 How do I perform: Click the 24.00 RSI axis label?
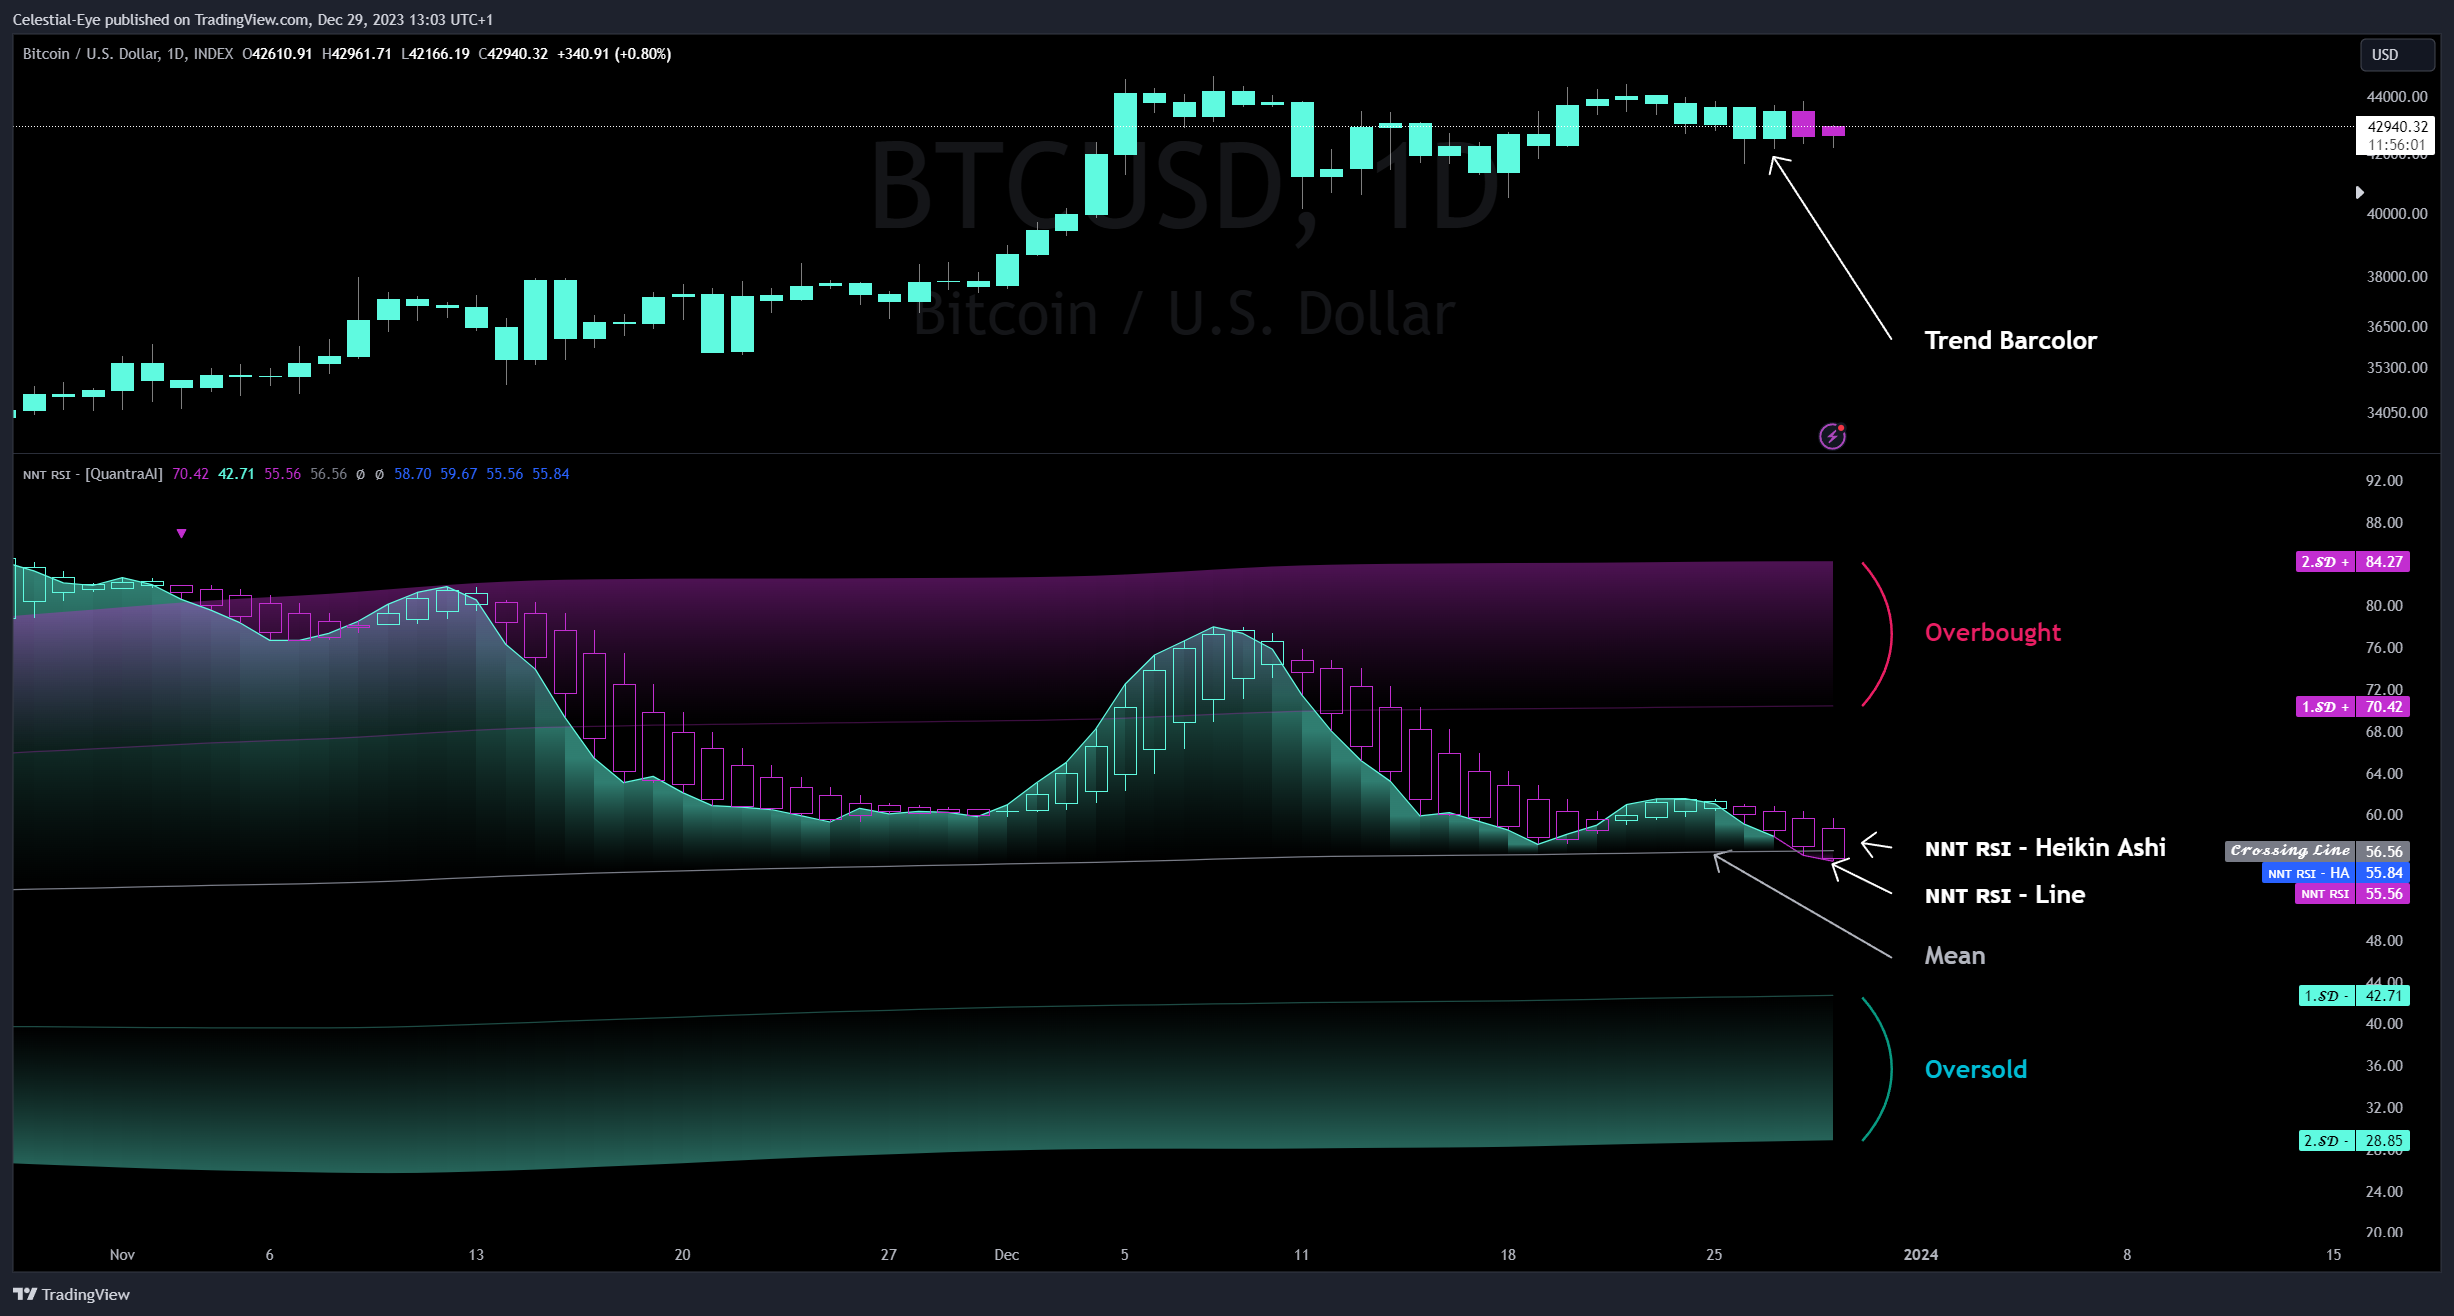pos(2384,1192)
